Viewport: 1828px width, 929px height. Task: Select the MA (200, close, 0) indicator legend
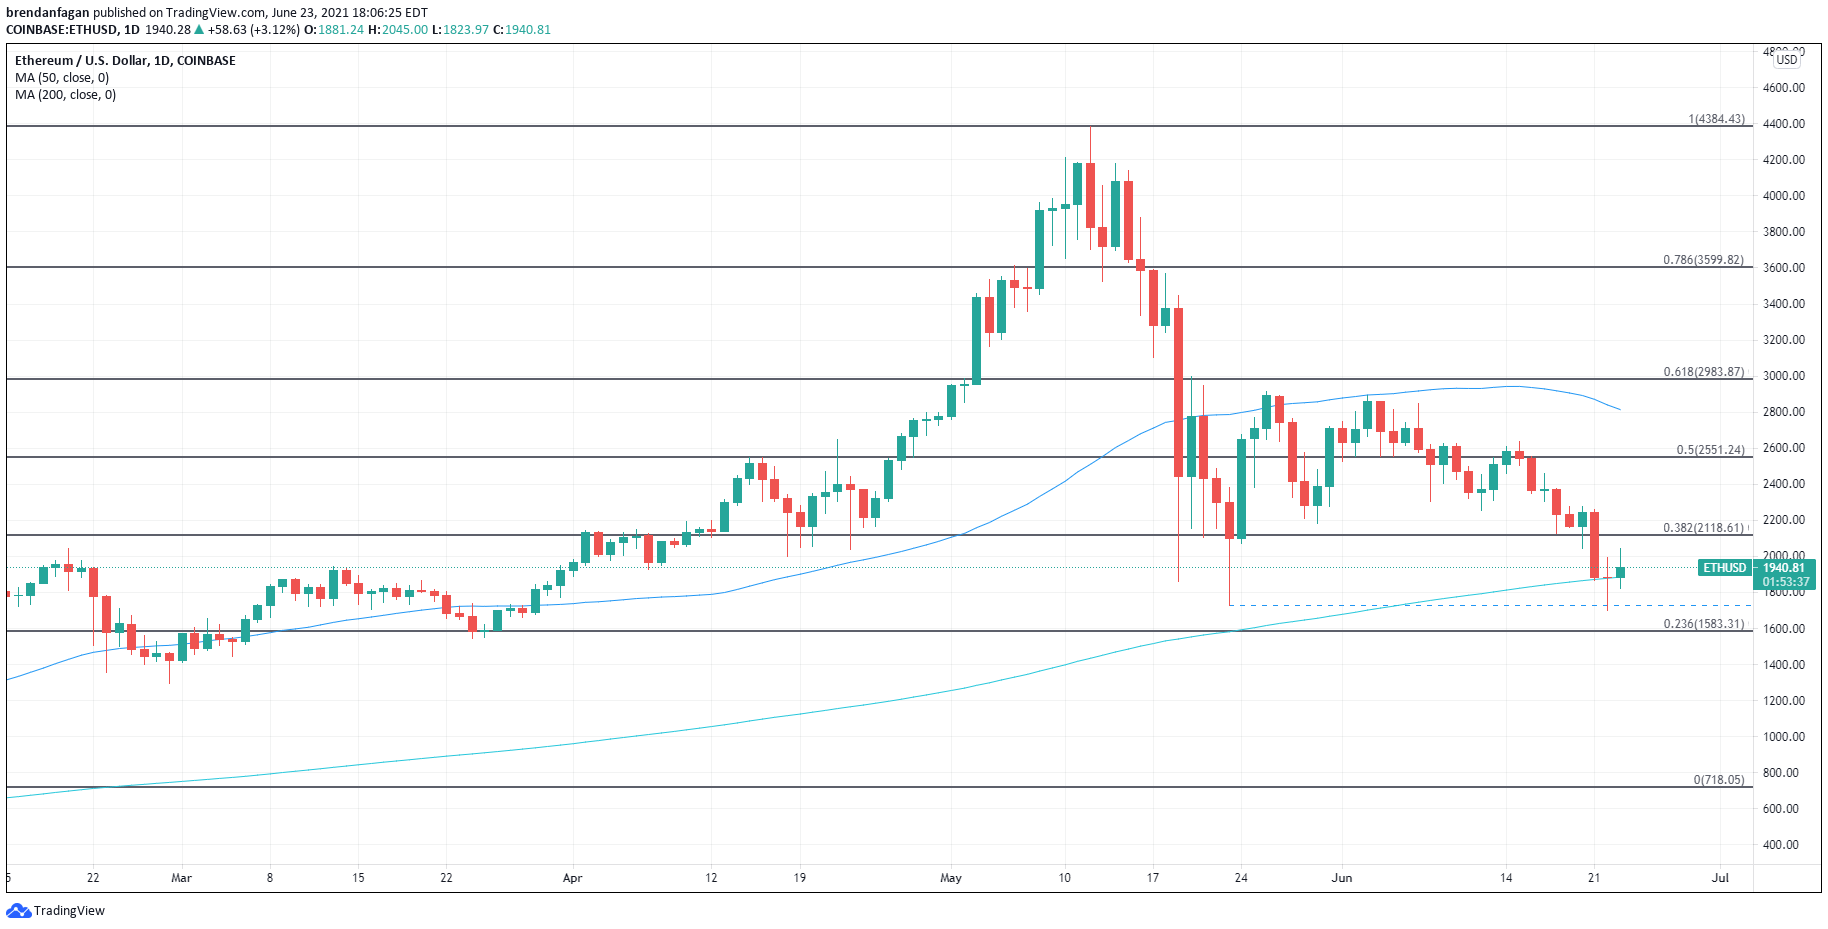click(x=65, y=95)
